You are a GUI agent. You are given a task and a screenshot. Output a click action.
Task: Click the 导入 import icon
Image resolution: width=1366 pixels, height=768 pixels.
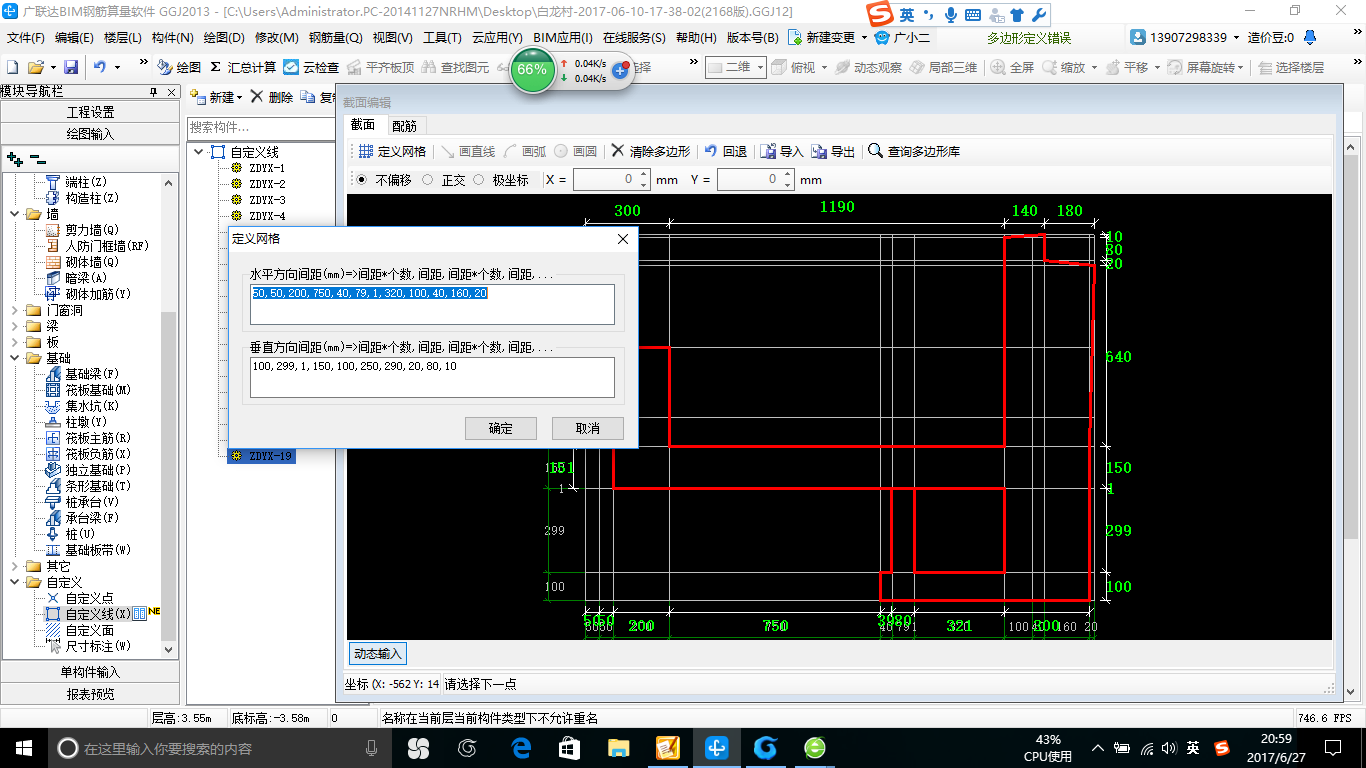[768, 151]
